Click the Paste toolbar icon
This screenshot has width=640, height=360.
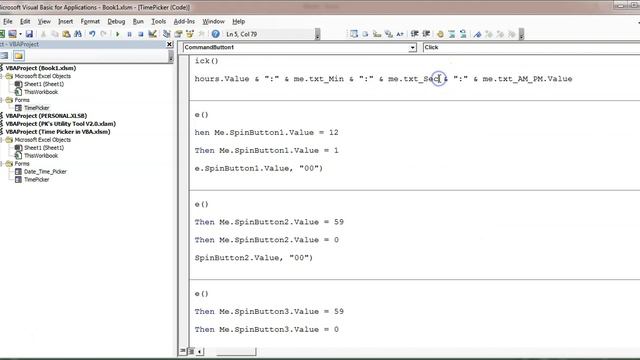(66, 34)
